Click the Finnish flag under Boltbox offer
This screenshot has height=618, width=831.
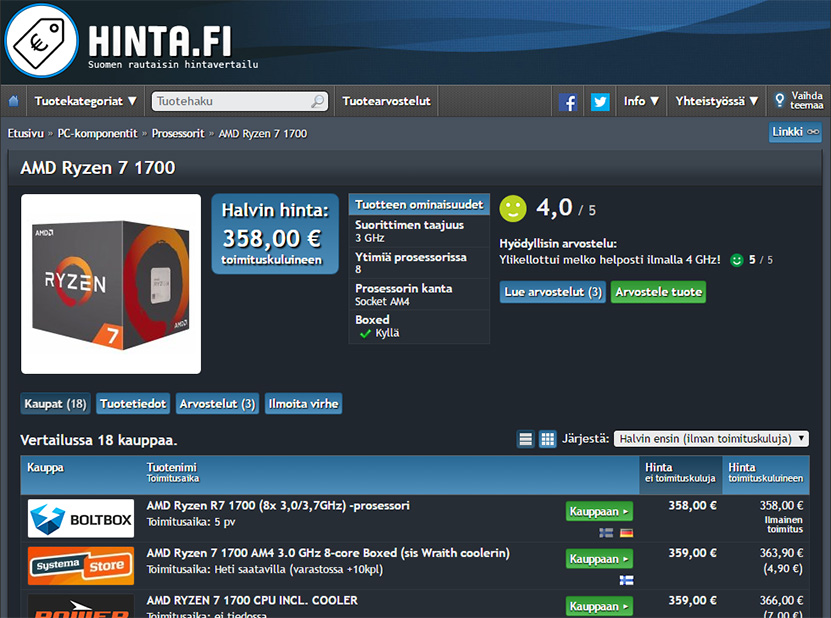[x=606, y=533]
